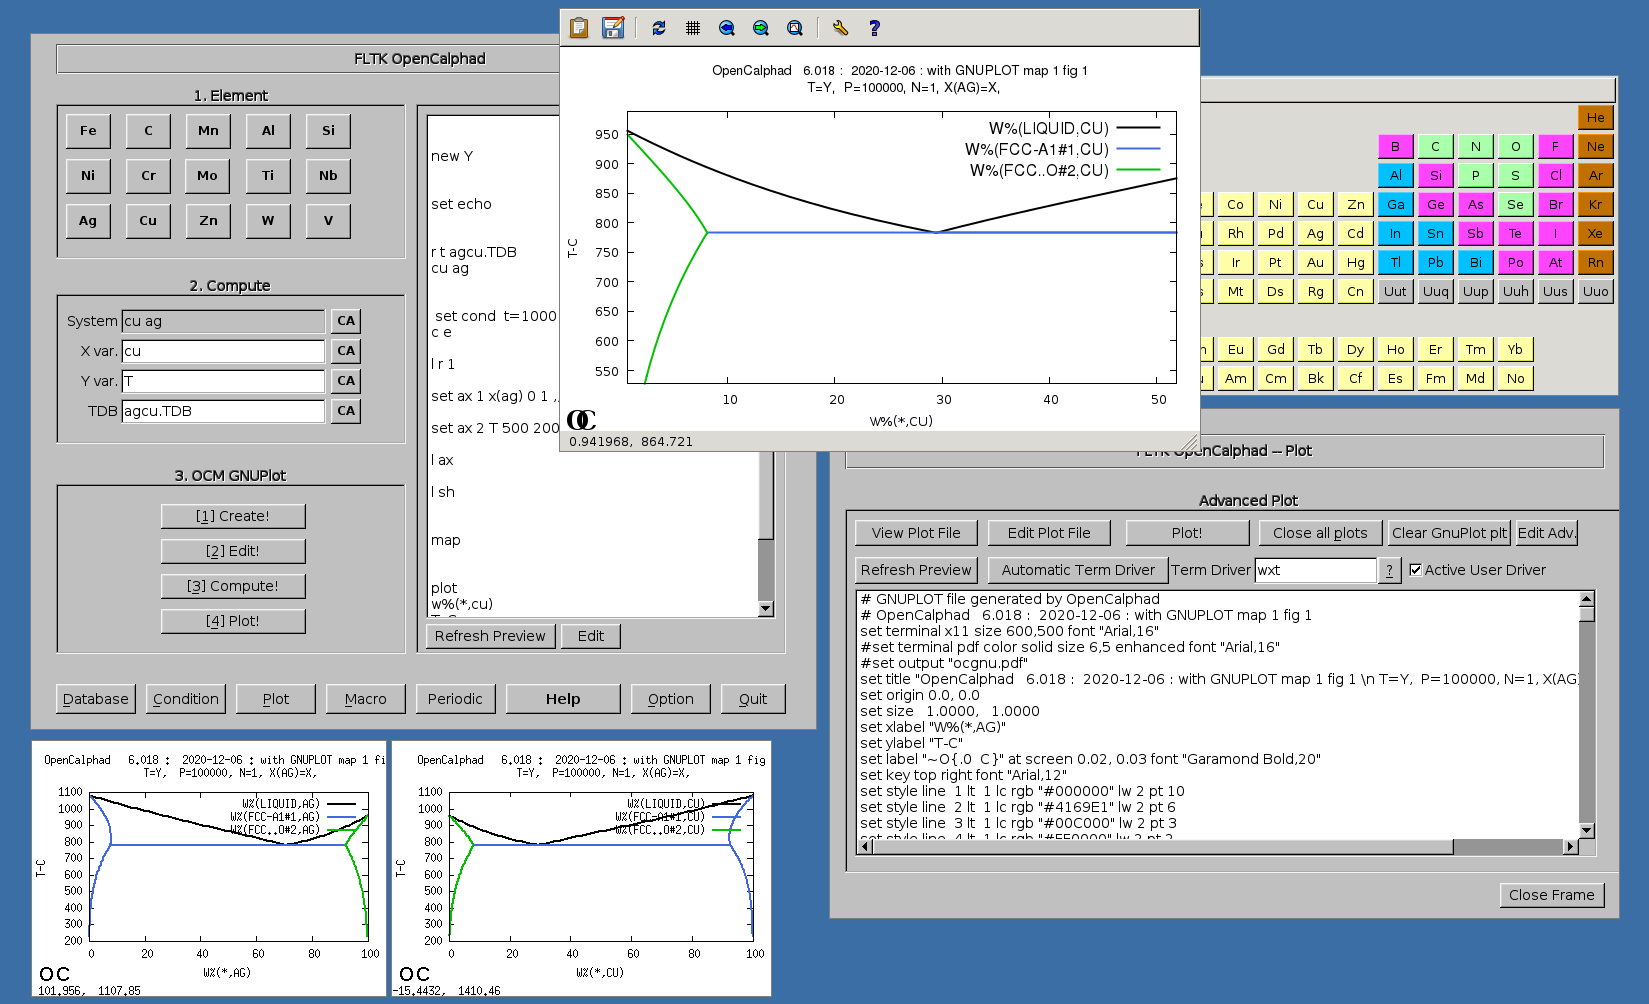Click Edit Plot File button
Screen dimensions: 1649x1004
(x=1049, y=533)
